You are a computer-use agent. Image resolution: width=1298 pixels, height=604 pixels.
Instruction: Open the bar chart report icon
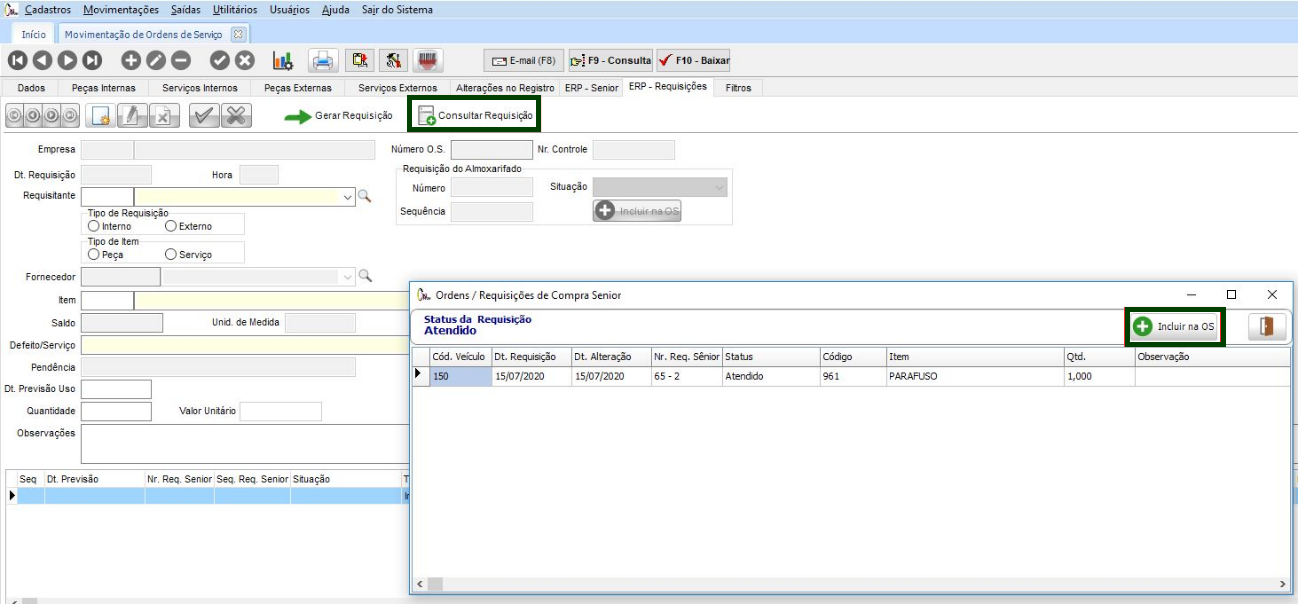283,60
